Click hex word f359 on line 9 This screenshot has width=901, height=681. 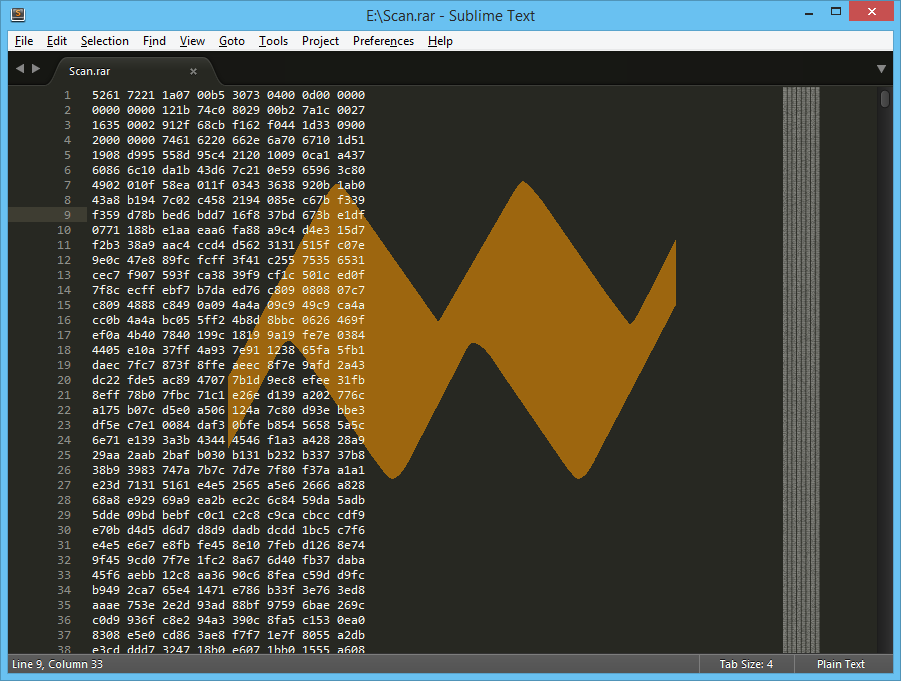coord(106,215)
